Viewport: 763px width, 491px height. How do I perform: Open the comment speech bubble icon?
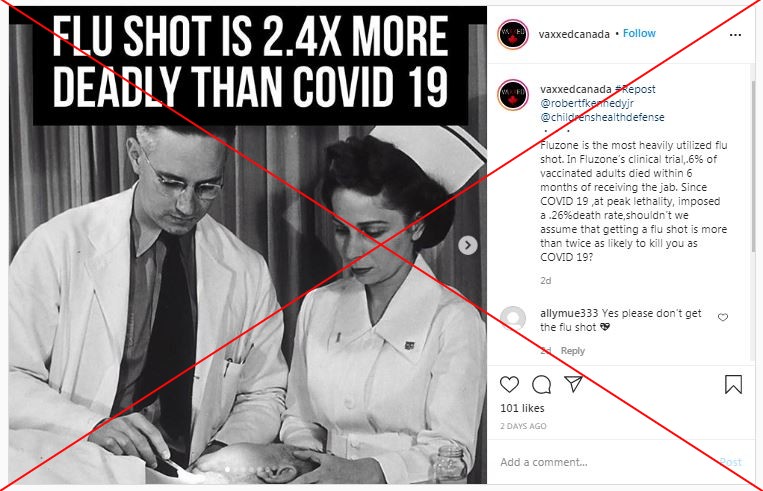pyautogui.click(x=541, y=384)
